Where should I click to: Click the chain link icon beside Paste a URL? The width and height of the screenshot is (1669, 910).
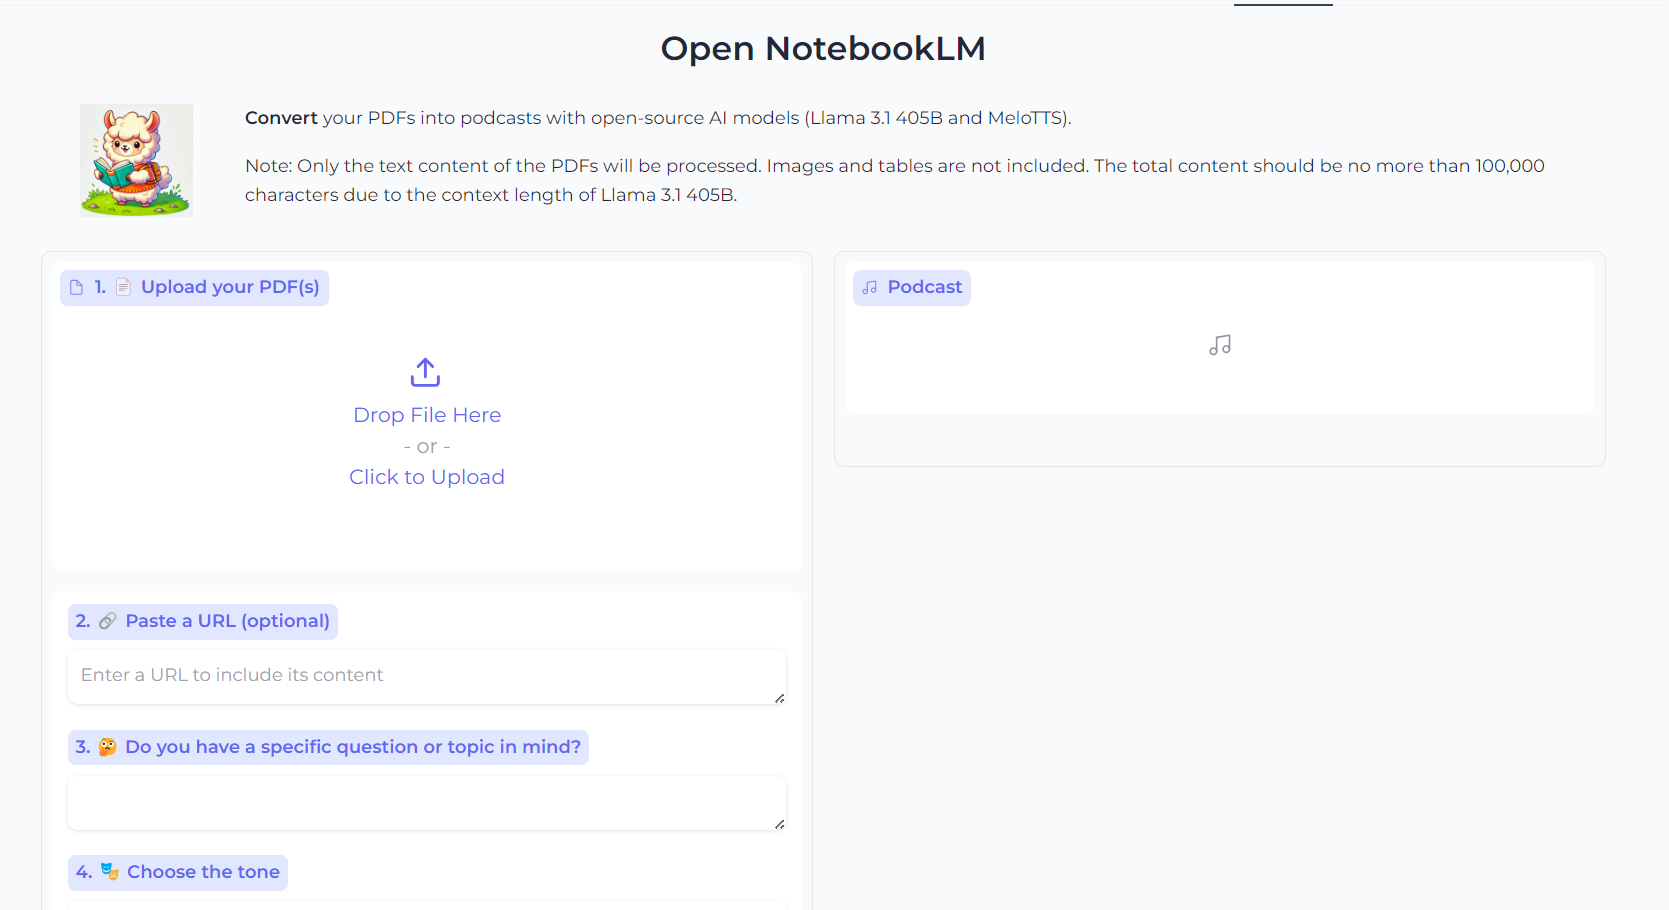[x=107, y=621]
